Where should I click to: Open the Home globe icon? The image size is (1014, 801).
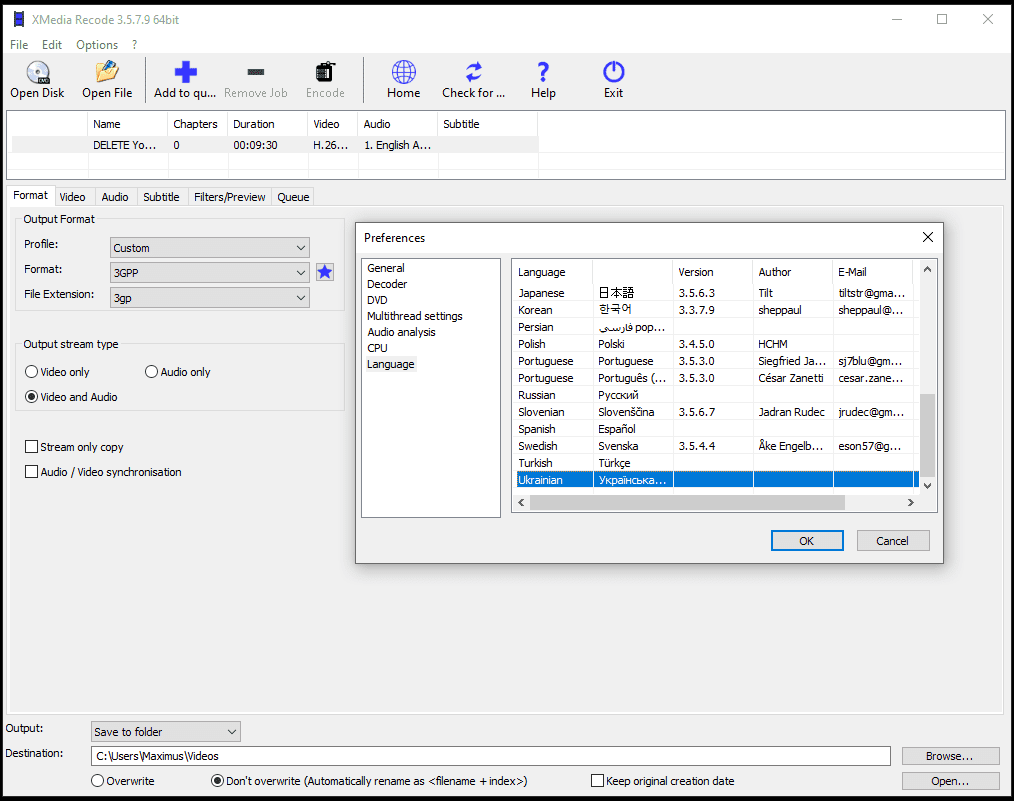403,73
